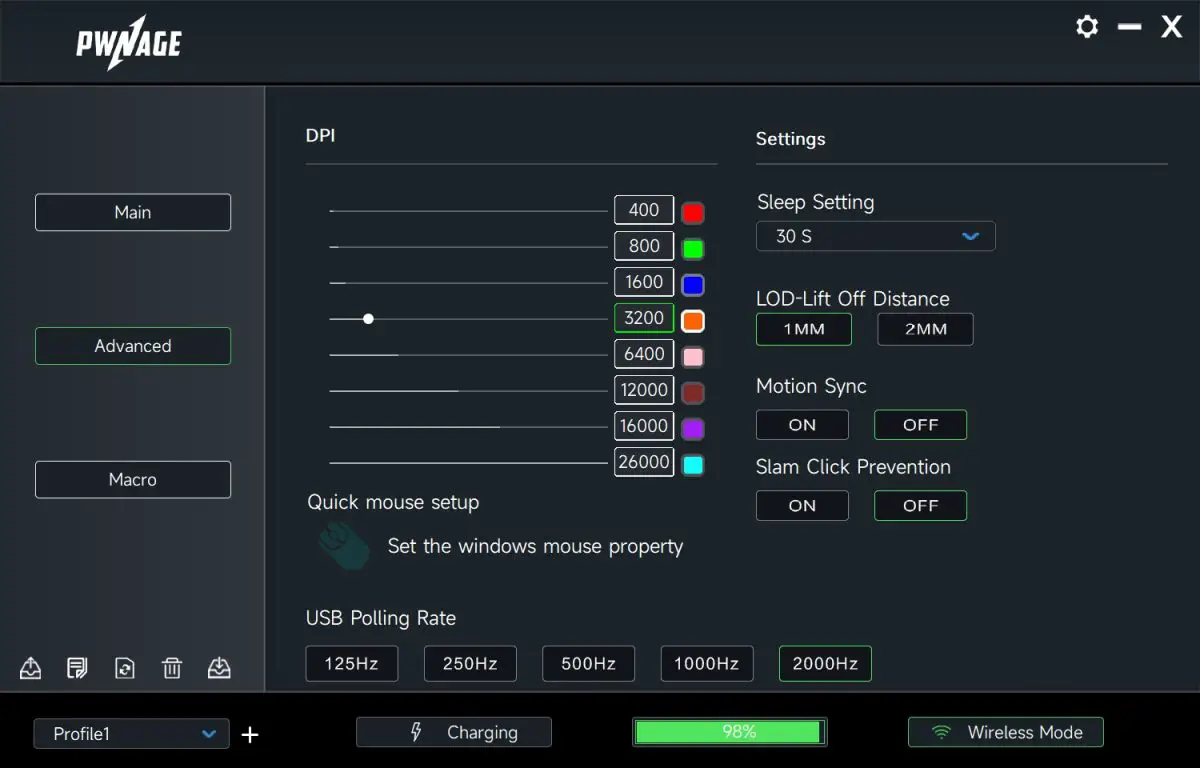The image size is (1200, 768).
Task: Select 500Hz polling rate
Action: 588,663
